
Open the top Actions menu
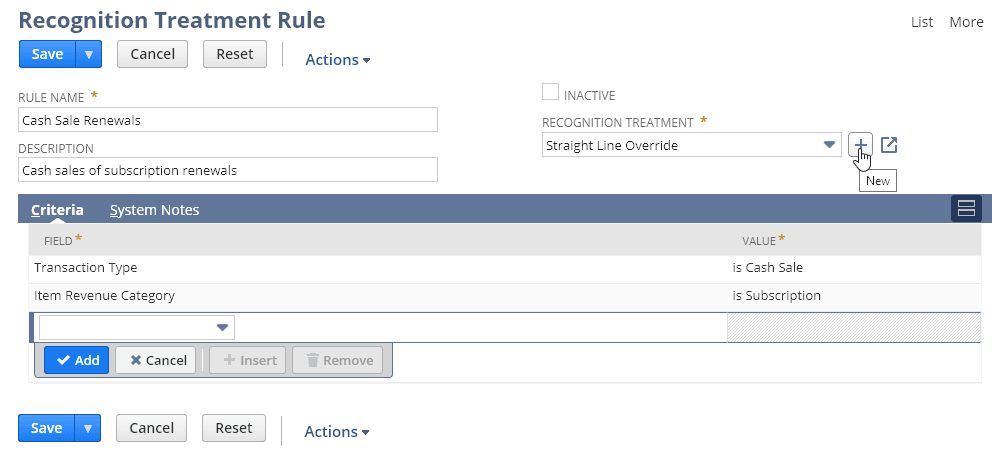click(337, 60)
